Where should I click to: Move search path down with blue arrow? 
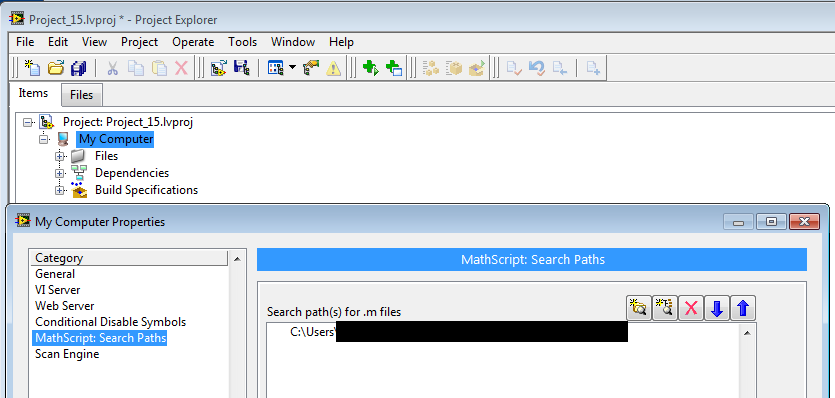pos(717,308)
